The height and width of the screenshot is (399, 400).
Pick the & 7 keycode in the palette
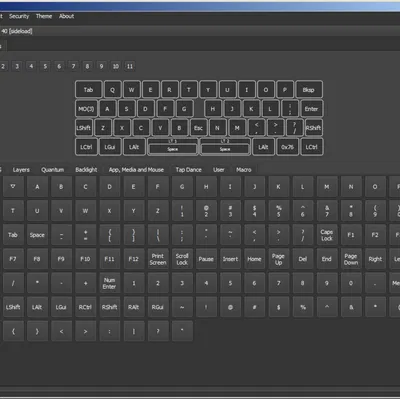[327, 211]
